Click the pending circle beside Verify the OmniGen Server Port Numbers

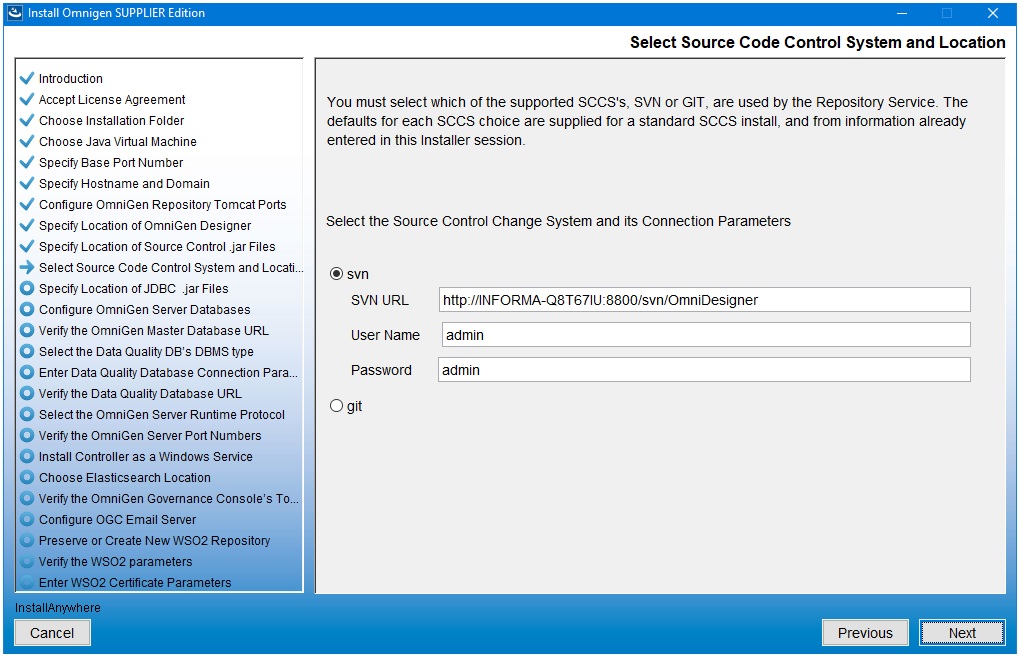click(x=27, y=435)
